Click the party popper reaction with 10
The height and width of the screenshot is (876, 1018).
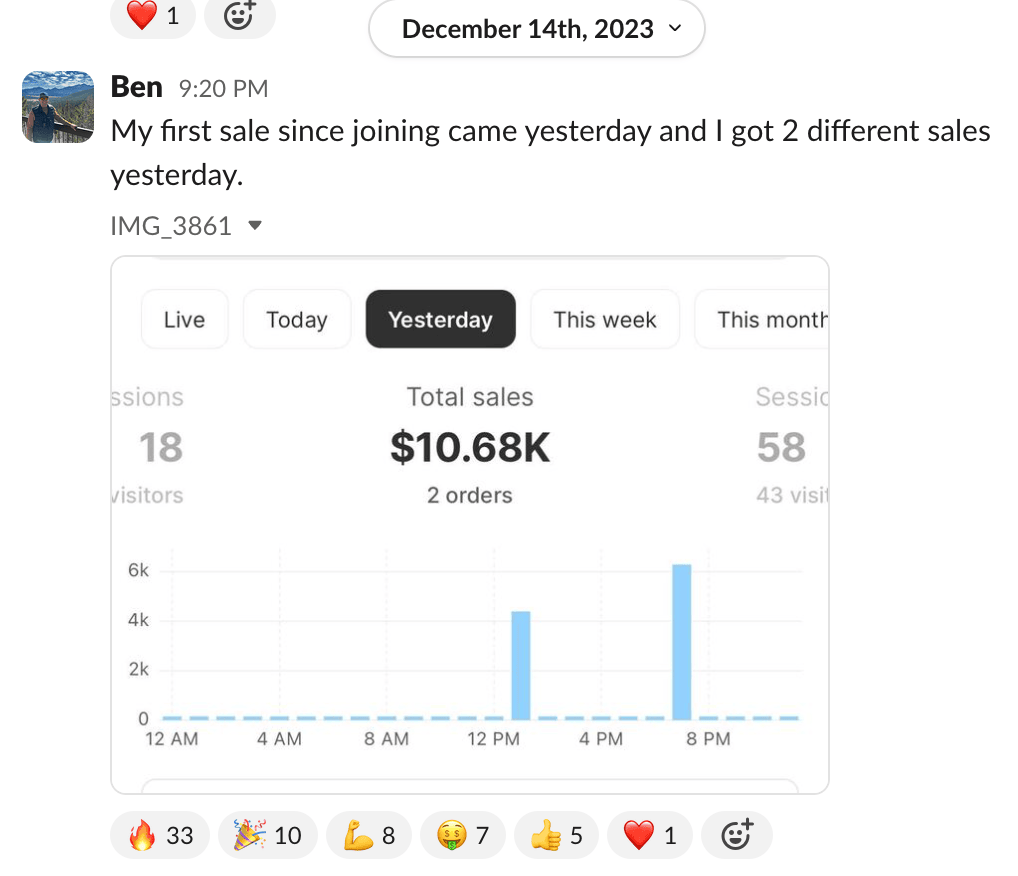pos(267,835)
